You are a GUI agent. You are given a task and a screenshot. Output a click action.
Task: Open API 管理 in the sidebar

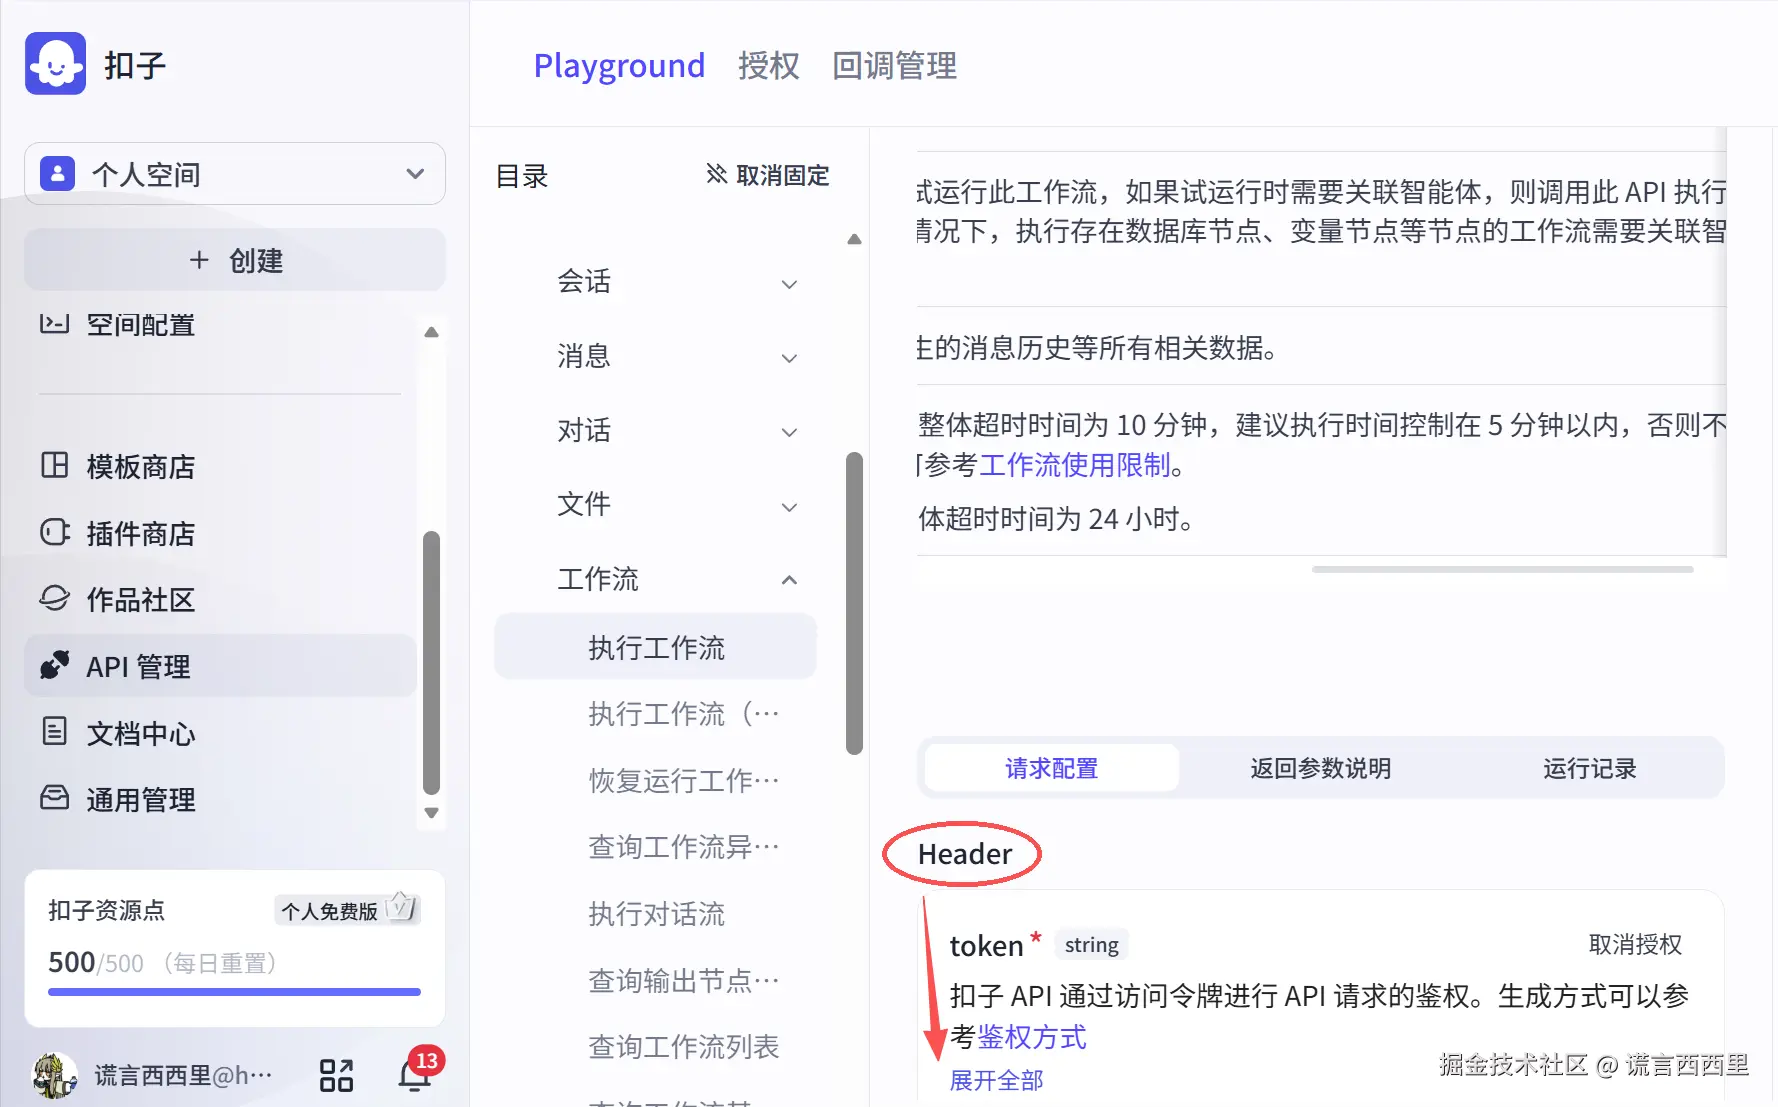coord(220,666)
